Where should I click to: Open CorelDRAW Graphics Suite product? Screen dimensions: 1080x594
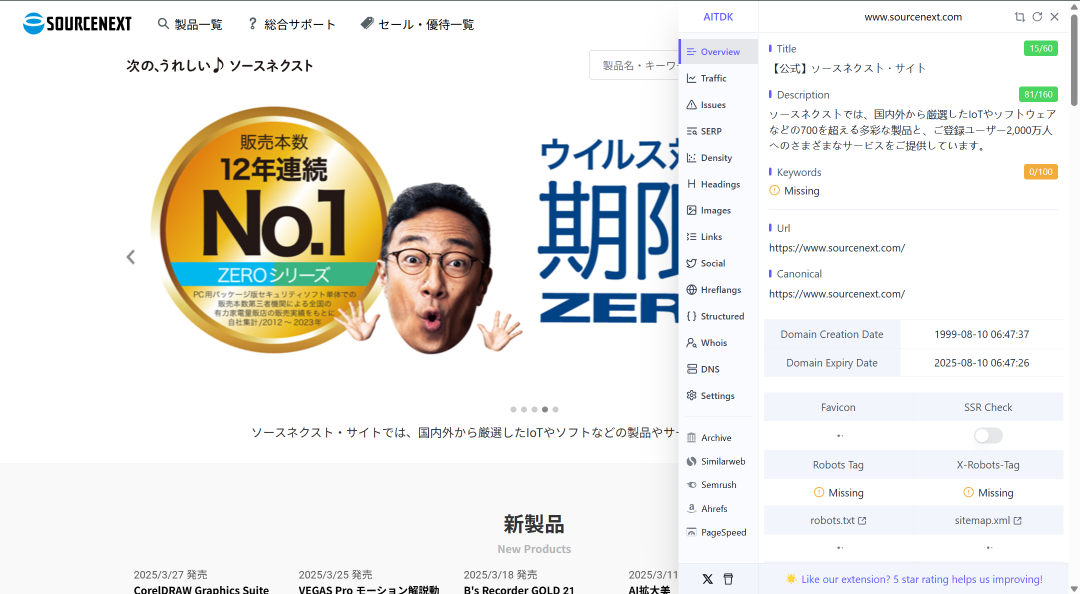201,589
